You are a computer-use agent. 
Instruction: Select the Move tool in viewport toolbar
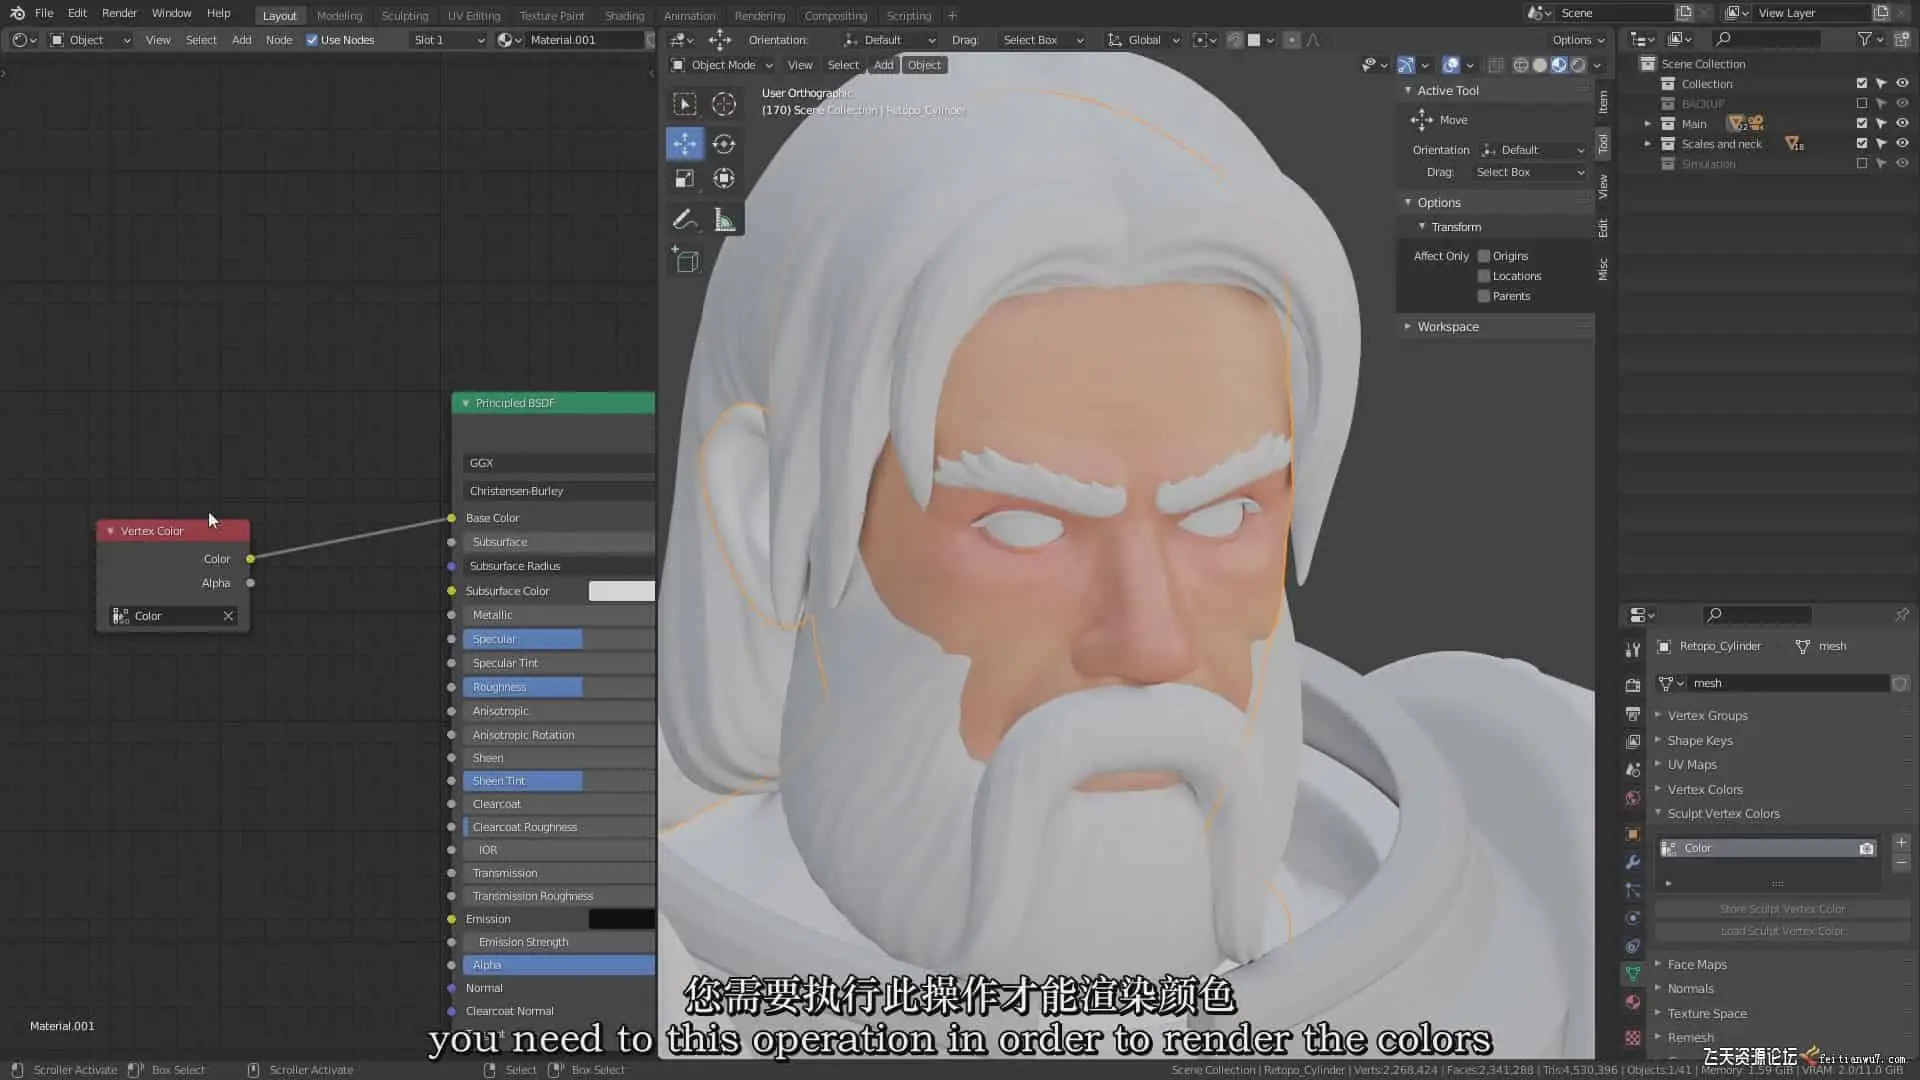[685, 144]
